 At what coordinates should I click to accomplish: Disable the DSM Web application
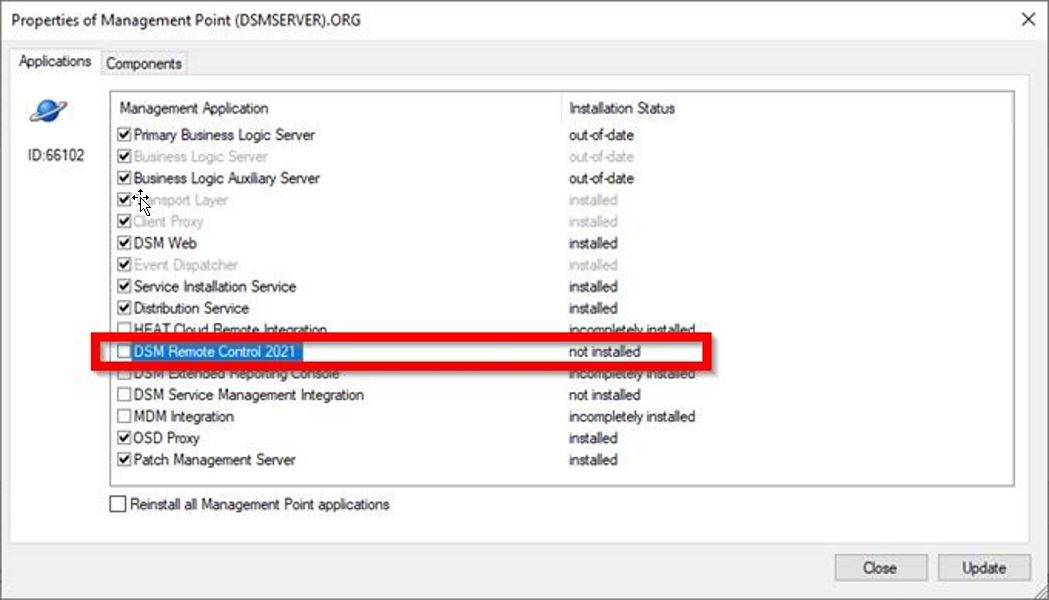tap(124, 243)
